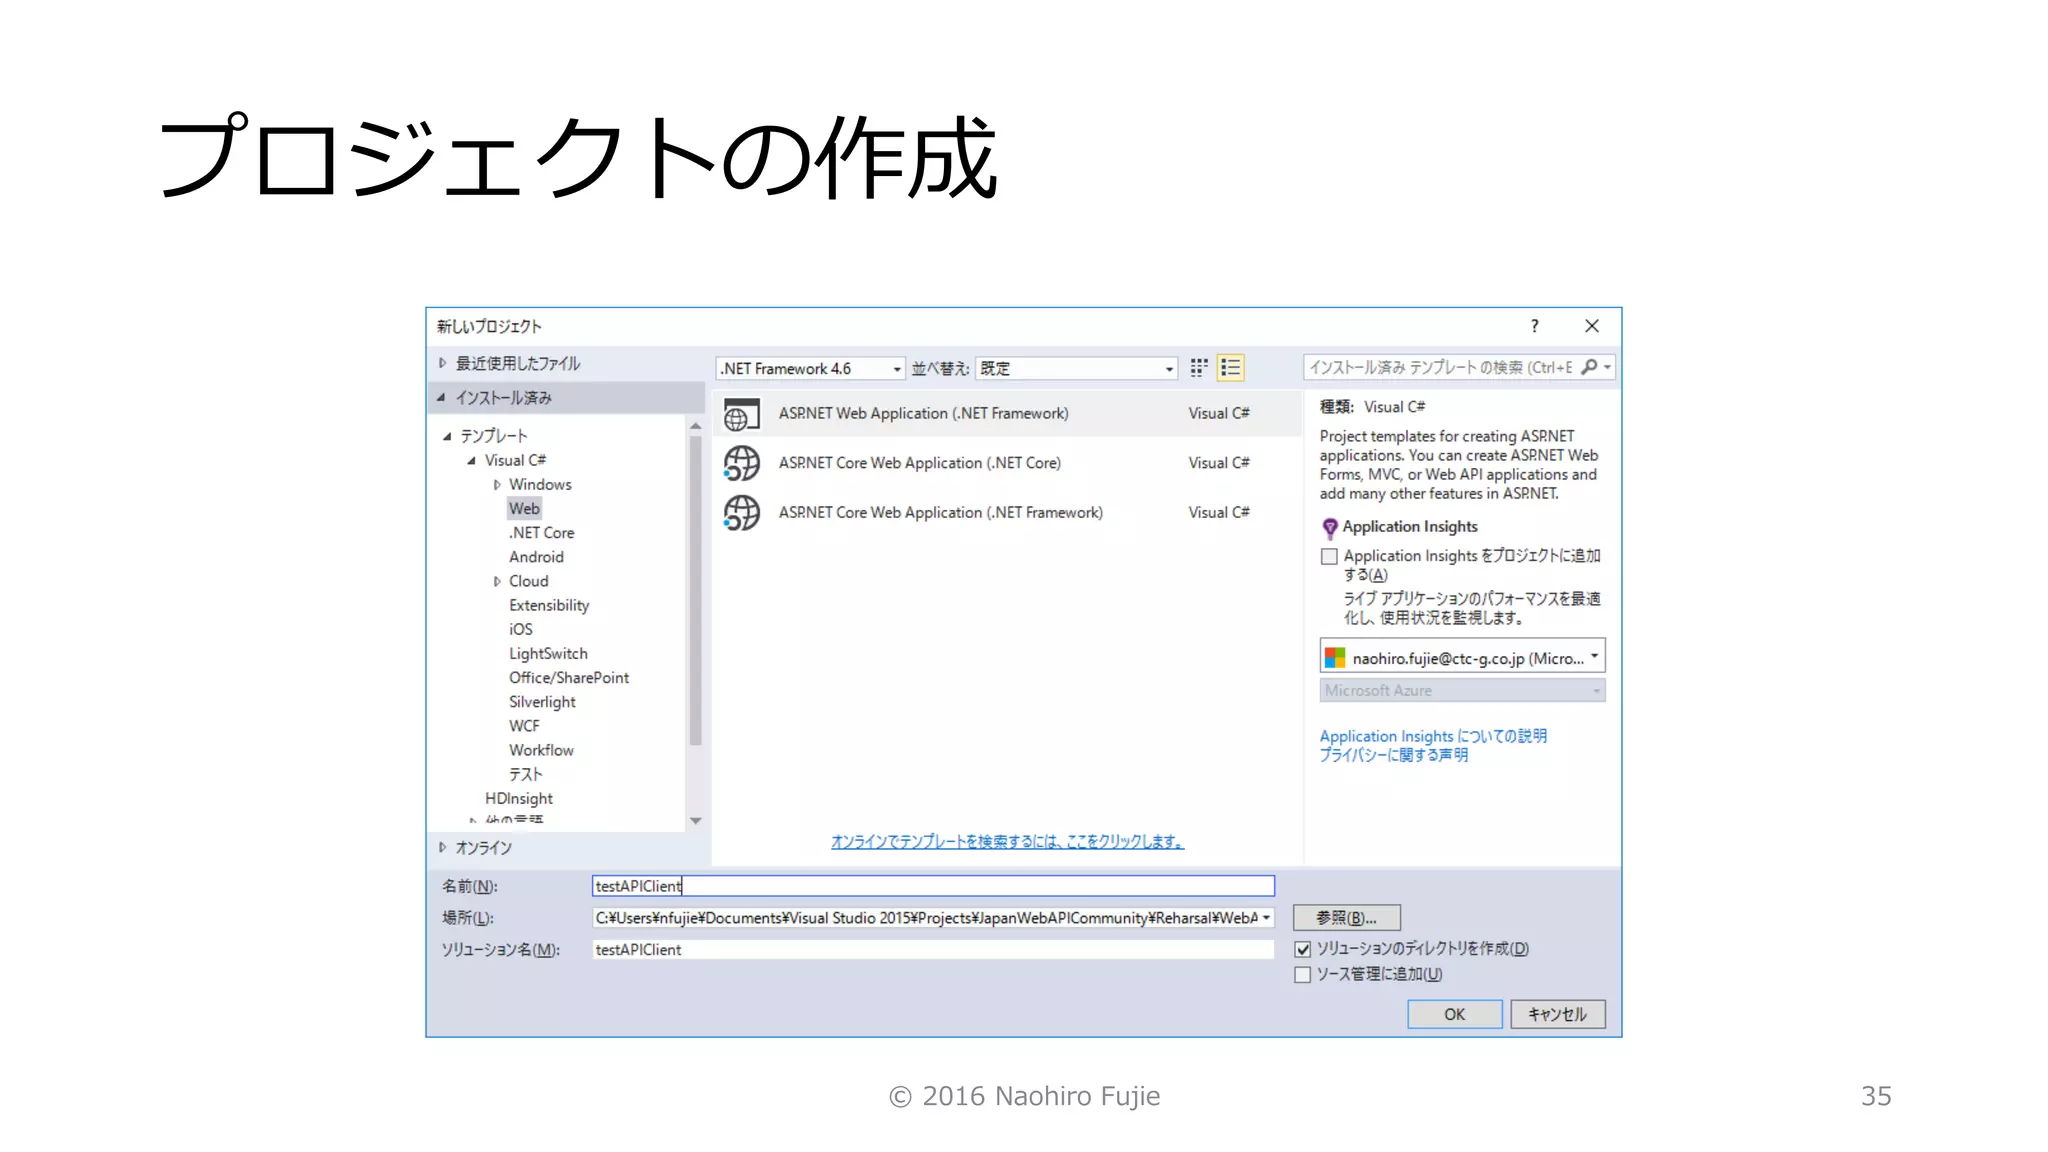Expand the Windows node under Visual C#

497,485
